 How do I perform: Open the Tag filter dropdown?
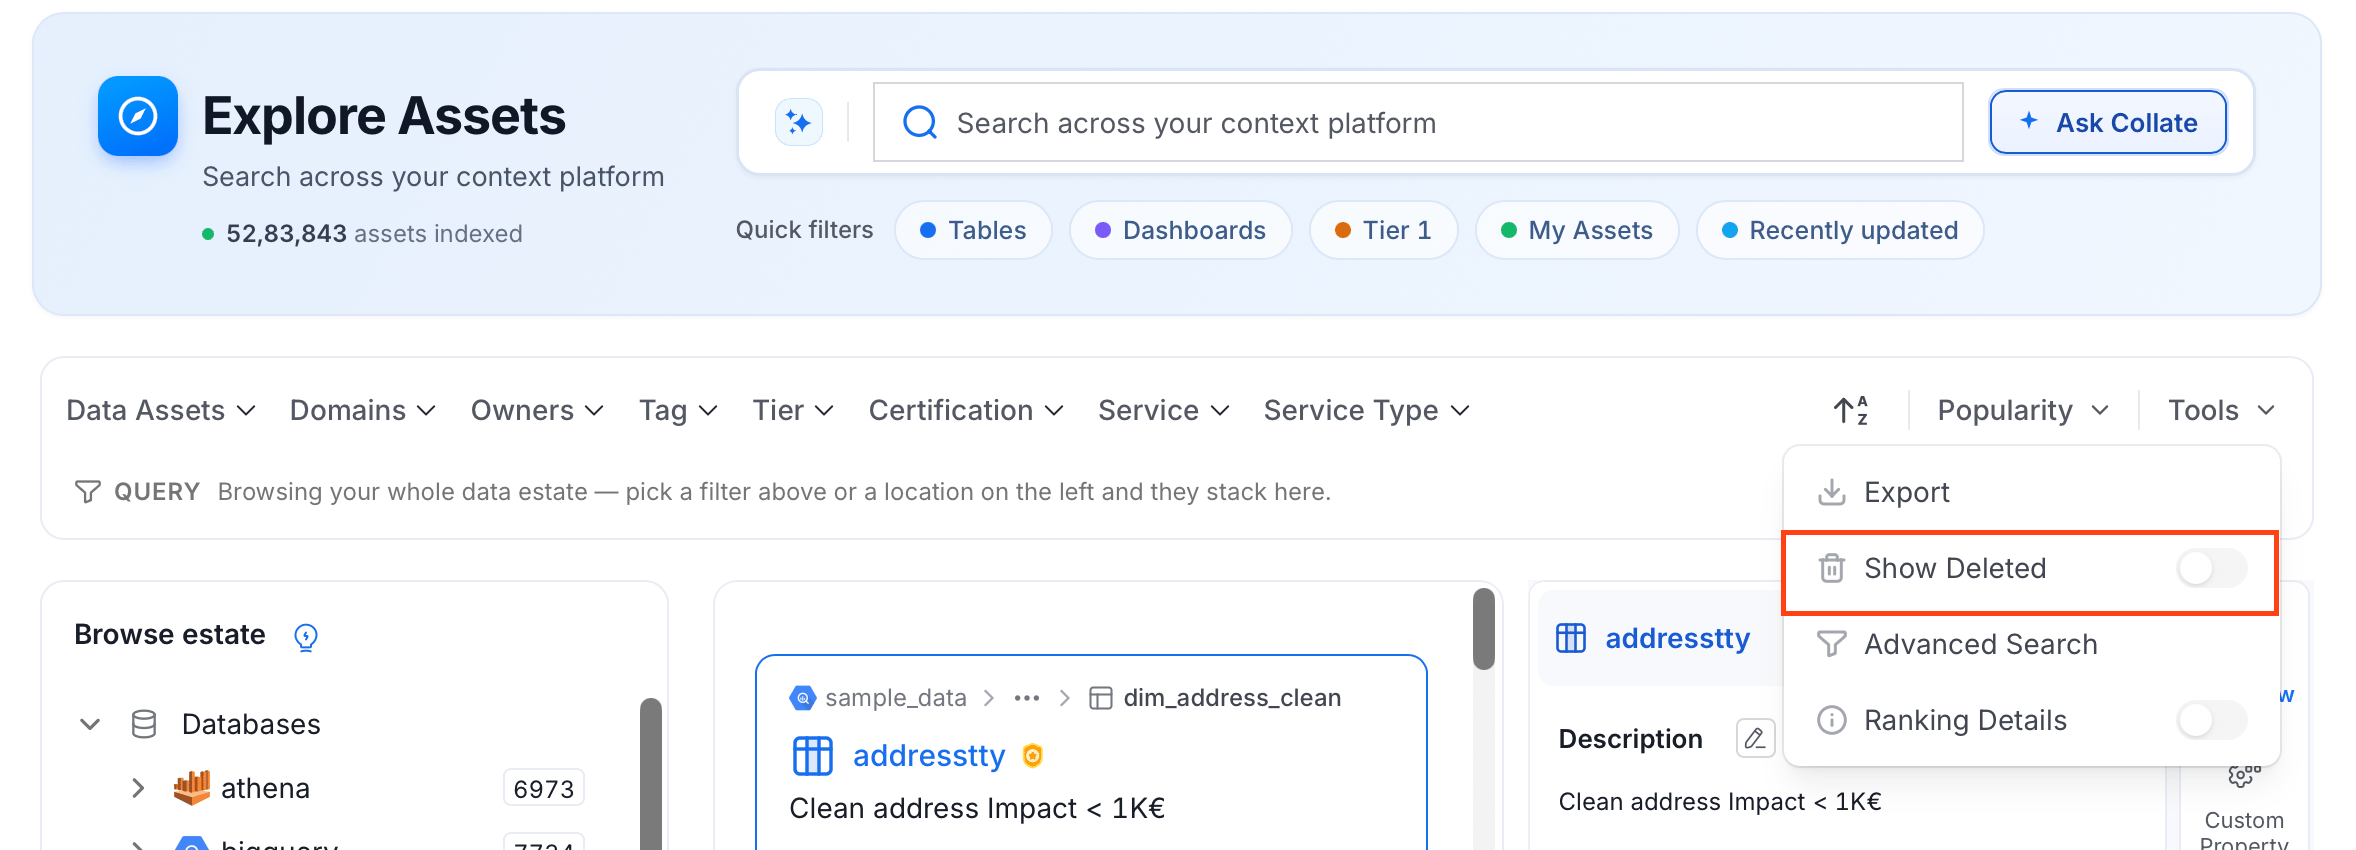(679, 410)
